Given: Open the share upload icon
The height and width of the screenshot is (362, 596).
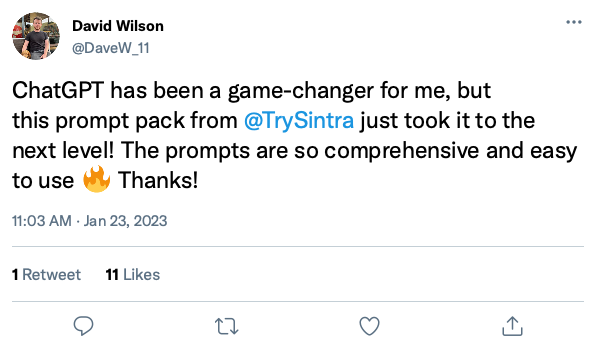Looking at the screenshot, I should pos(512,326).
